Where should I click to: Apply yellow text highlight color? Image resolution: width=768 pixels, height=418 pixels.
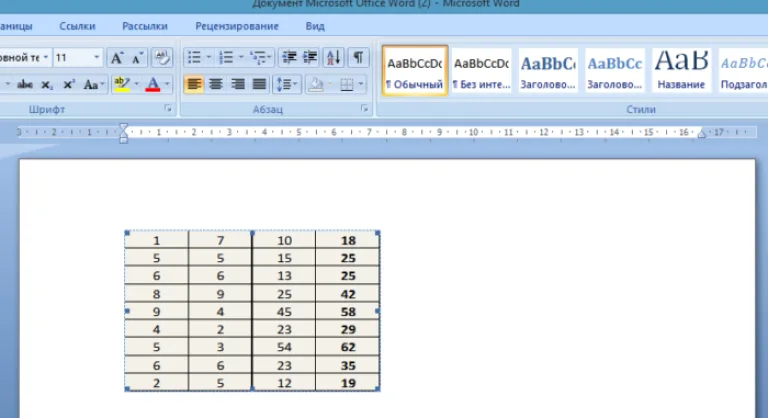coord(121,85)
